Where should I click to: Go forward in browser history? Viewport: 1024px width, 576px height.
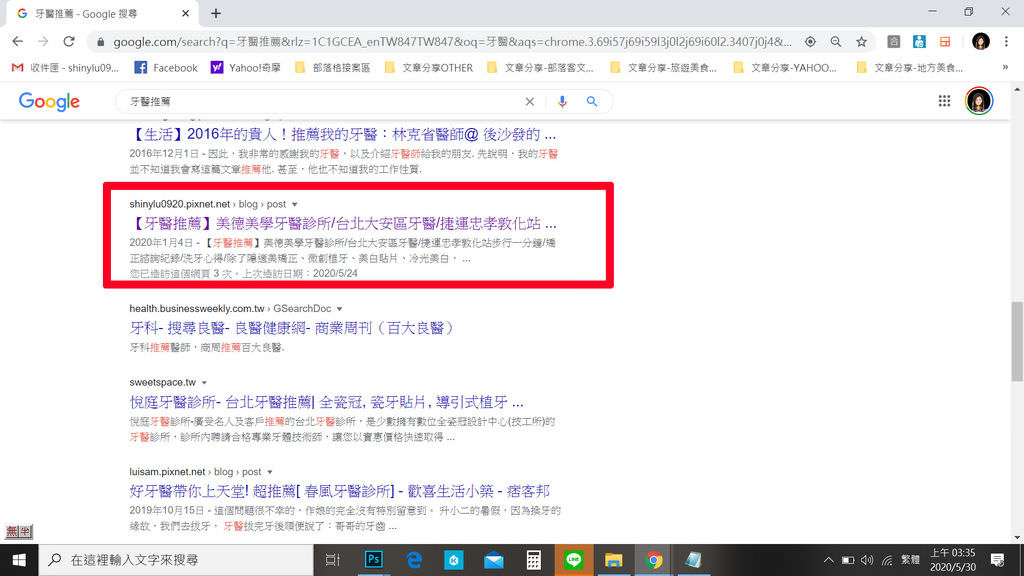[43, 41]
